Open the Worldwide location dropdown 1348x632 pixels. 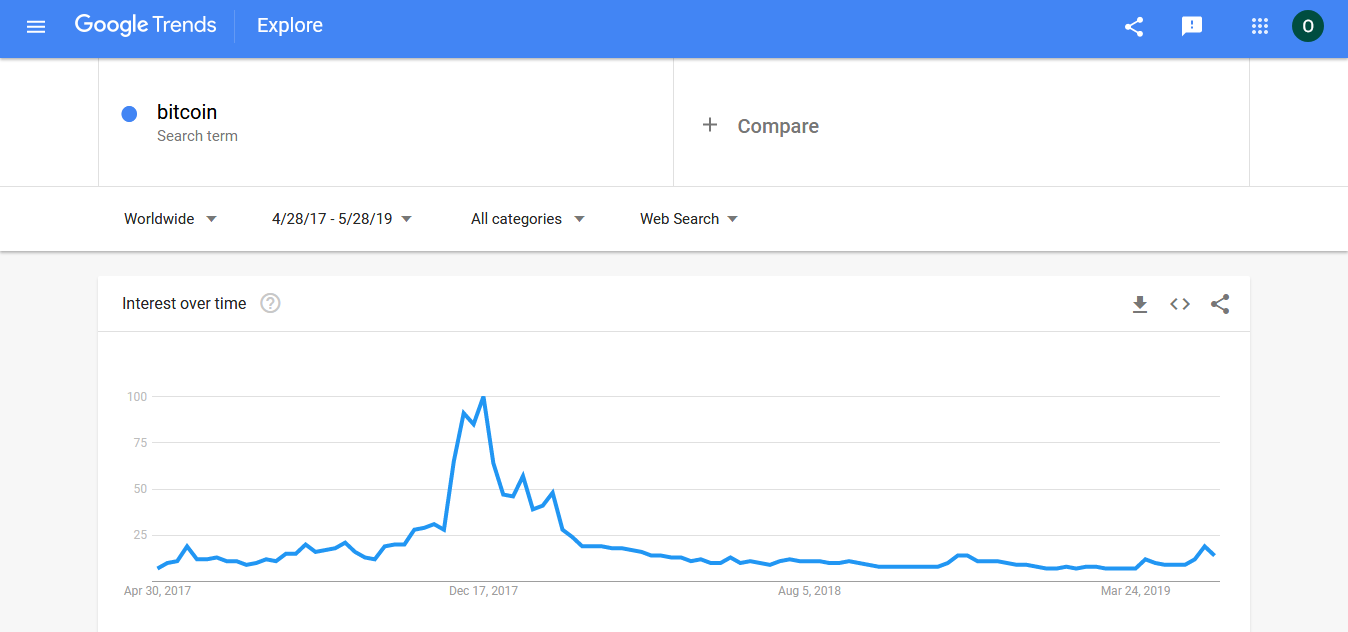pyautogui.click(x=169, y=218)
